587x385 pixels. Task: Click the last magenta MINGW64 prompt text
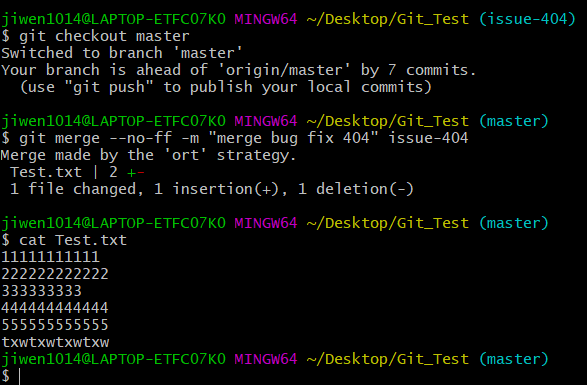click(266, 359)
